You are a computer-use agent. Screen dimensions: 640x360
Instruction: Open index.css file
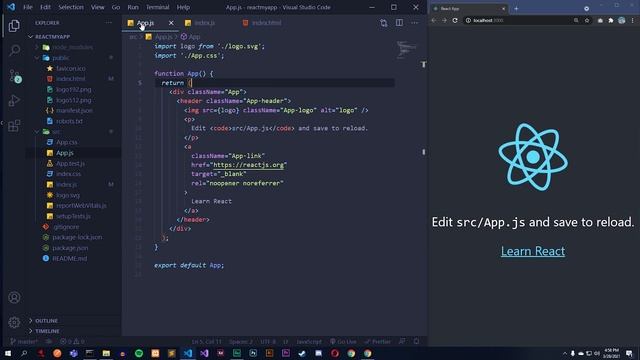(x=69, y=174)
